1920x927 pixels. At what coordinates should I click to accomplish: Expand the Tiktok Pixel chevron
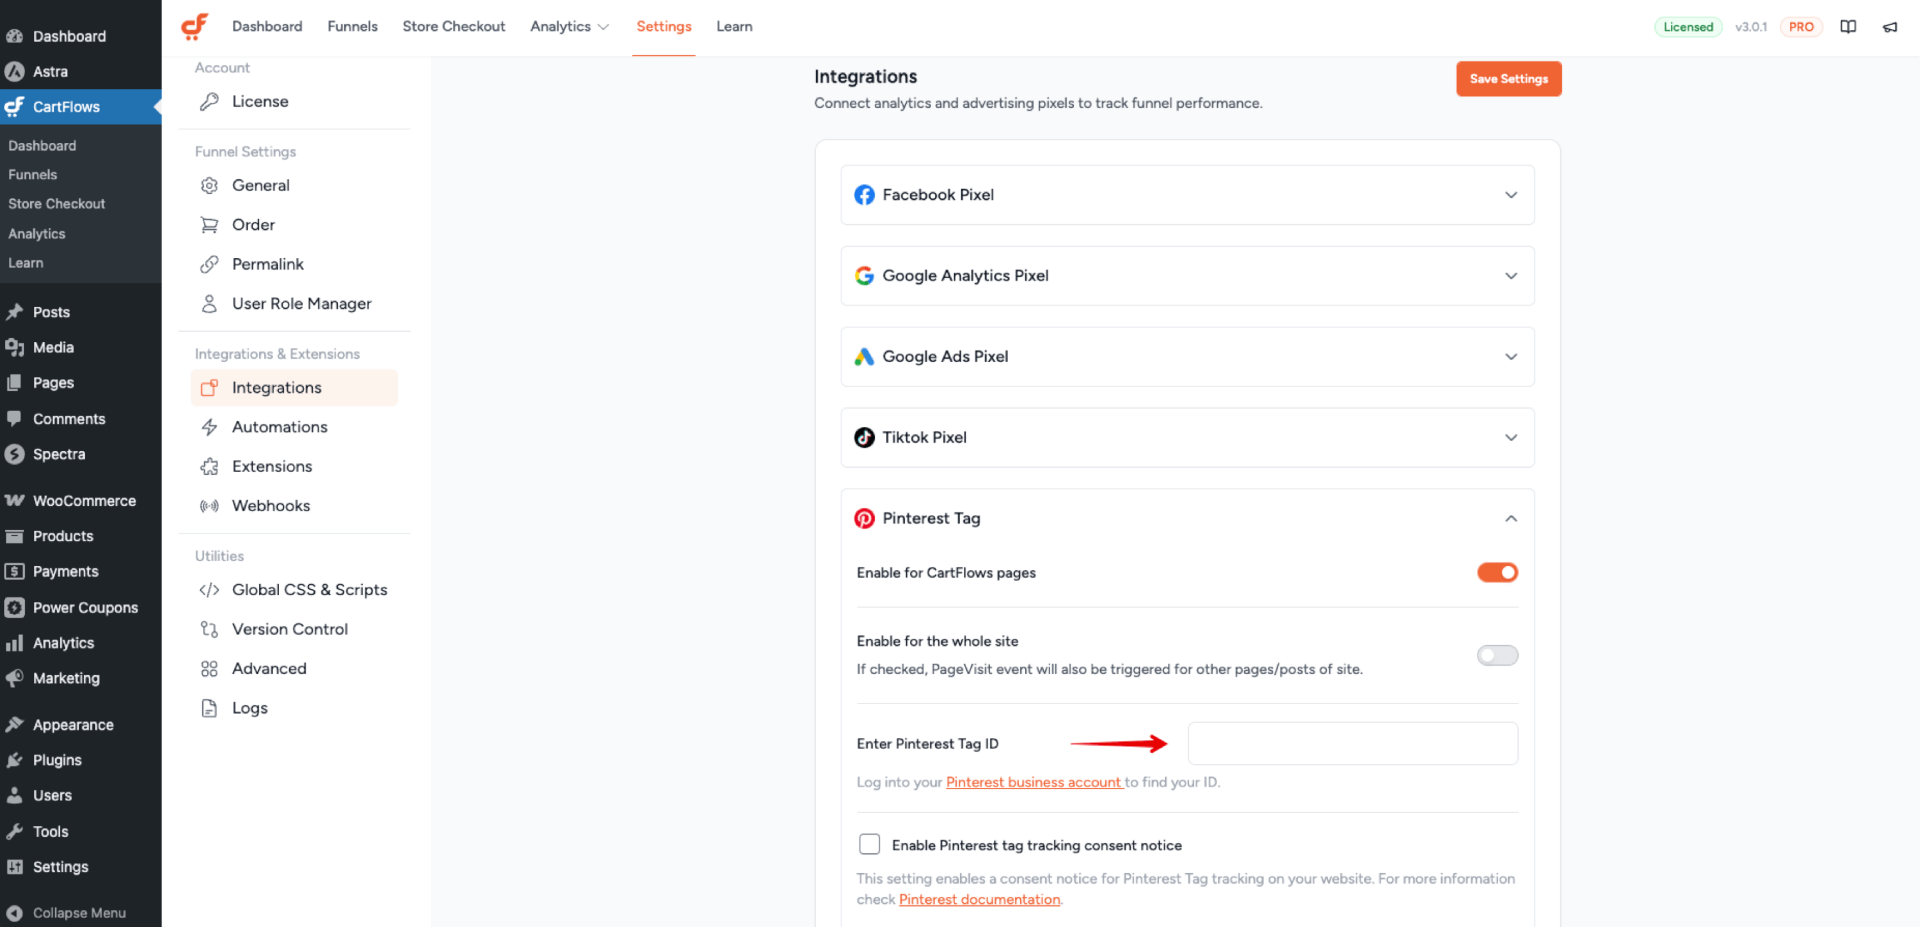(x=1511, y=438)
